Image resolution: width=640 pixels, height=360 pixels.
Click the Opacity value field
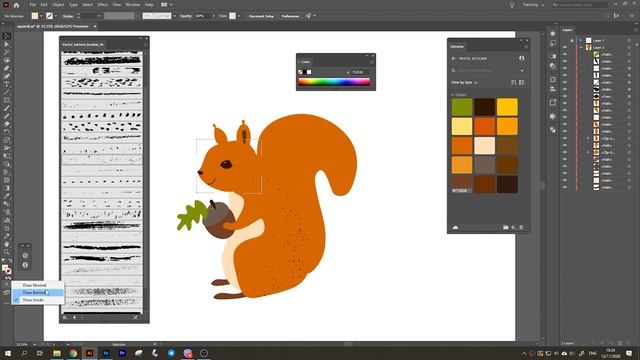200,16
